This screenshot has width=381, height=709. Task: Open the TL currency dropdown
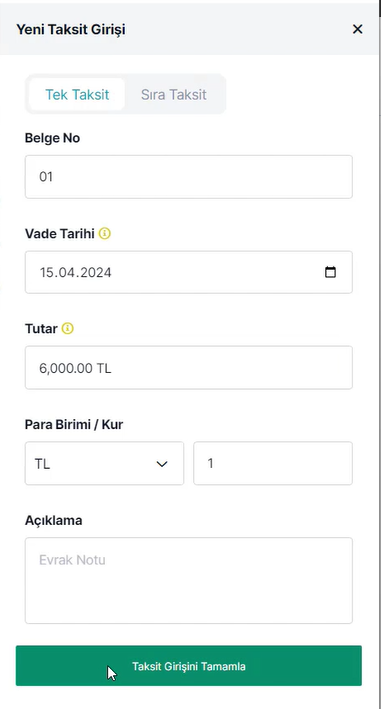[x=104, y=463]
